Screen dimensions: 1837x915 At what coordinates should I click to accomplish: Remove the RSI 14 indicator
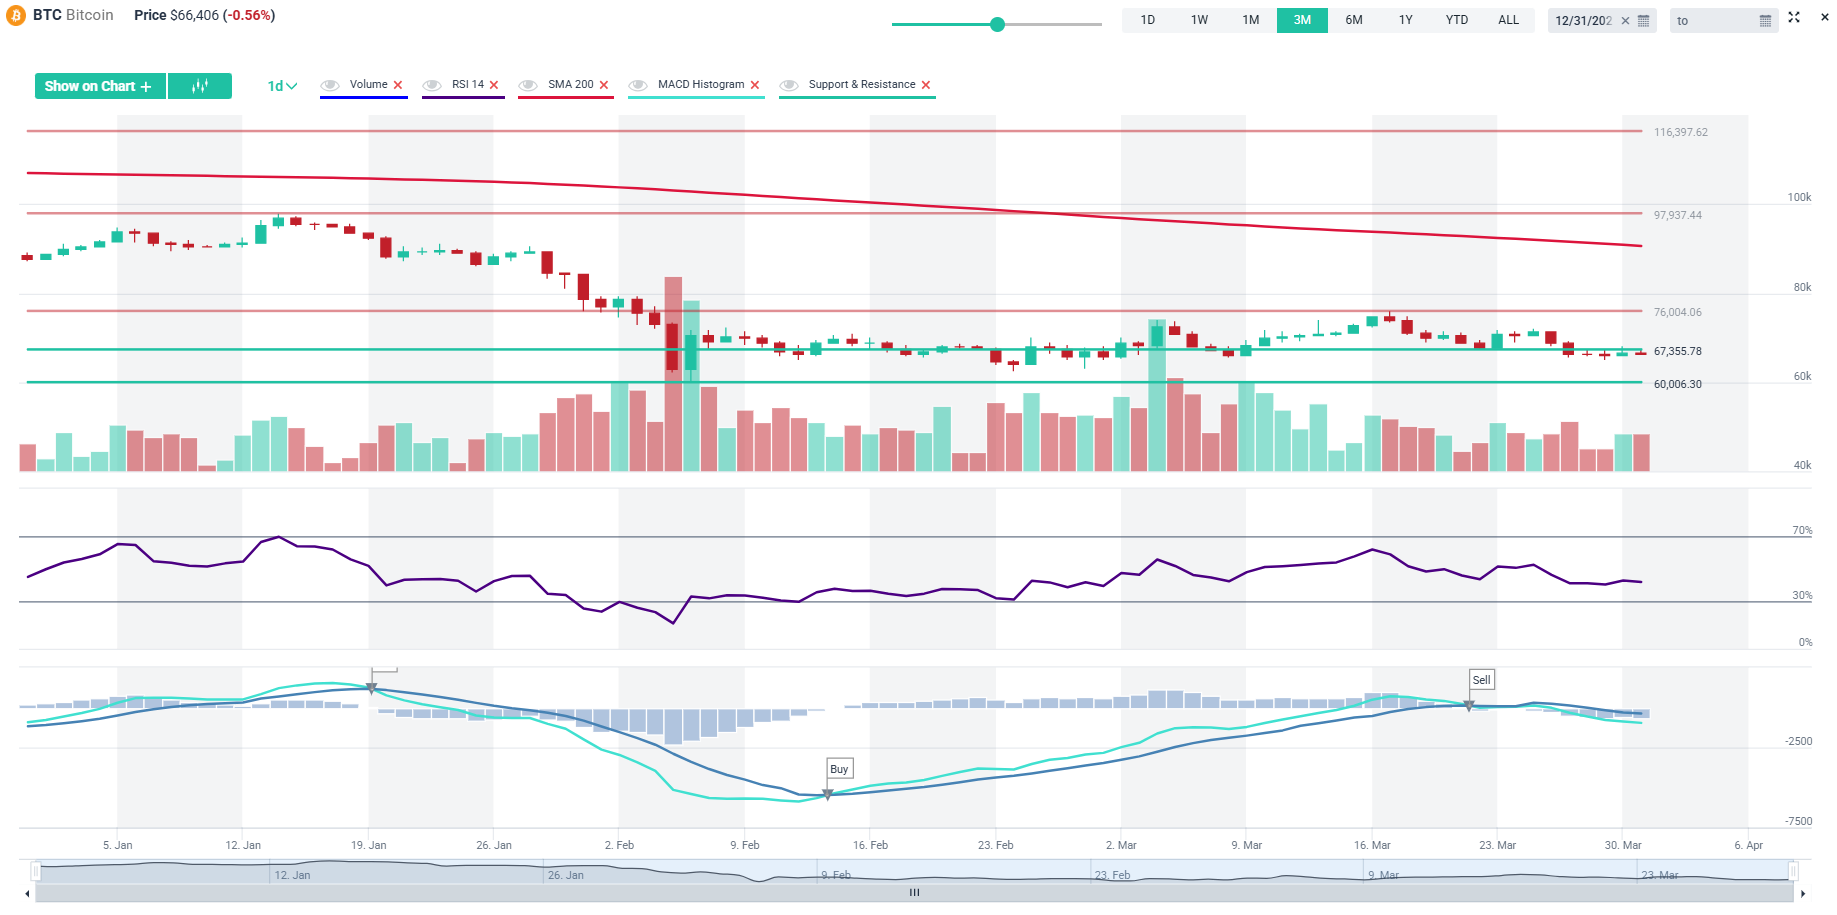click(494, 85)
